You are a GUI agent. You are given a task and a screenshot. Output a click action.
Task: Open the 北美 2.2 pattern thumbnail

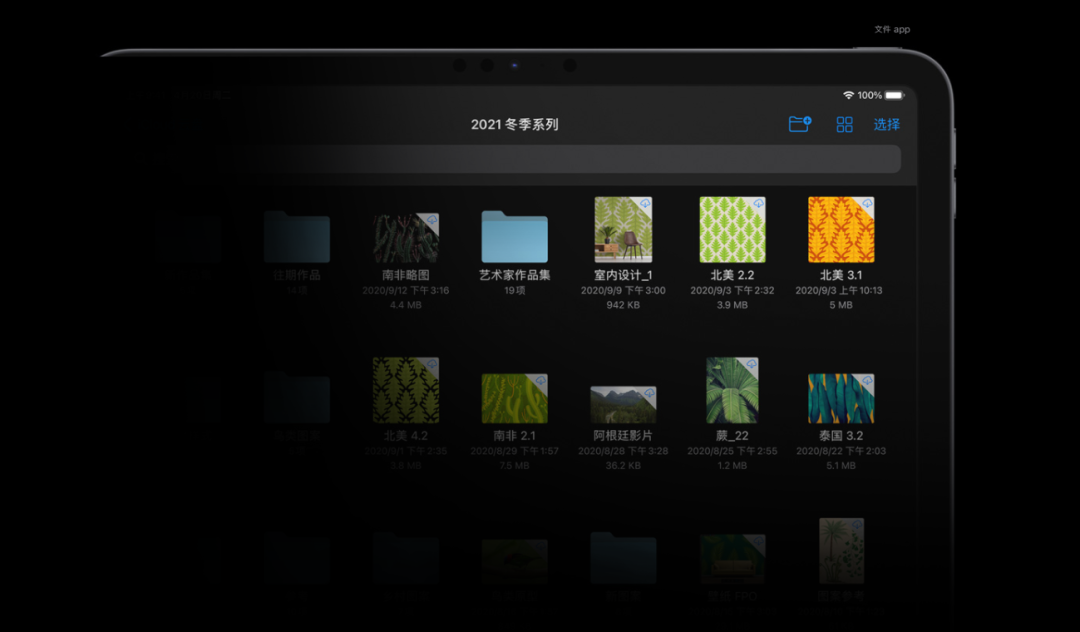click(732, 230)
